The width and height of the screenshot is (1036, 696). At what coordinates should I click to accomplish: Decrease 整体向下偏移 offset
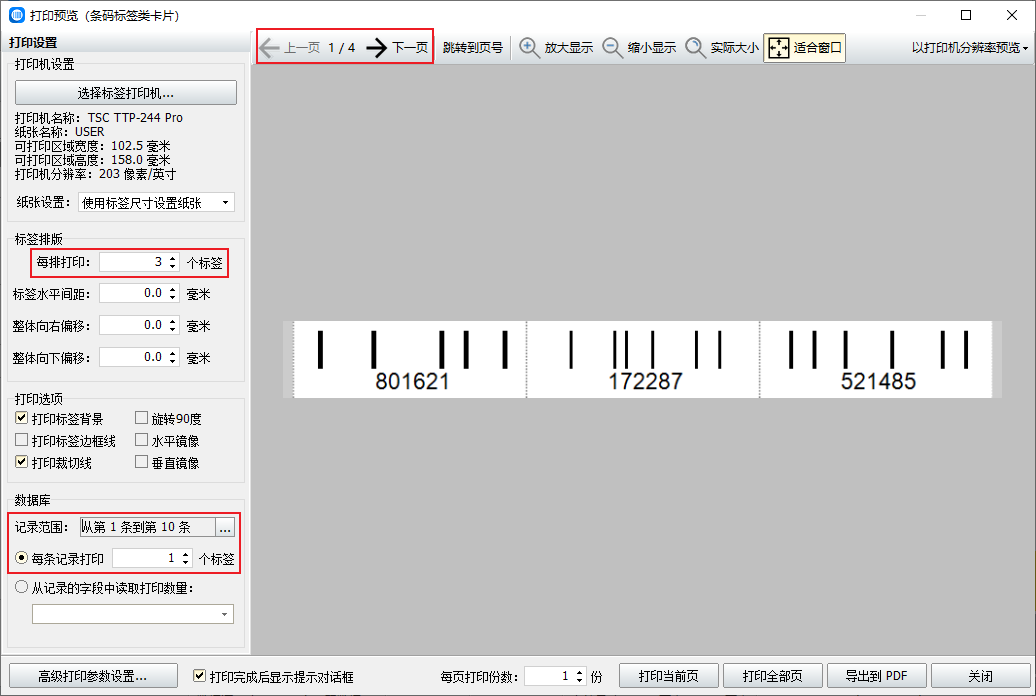point(172,362)
